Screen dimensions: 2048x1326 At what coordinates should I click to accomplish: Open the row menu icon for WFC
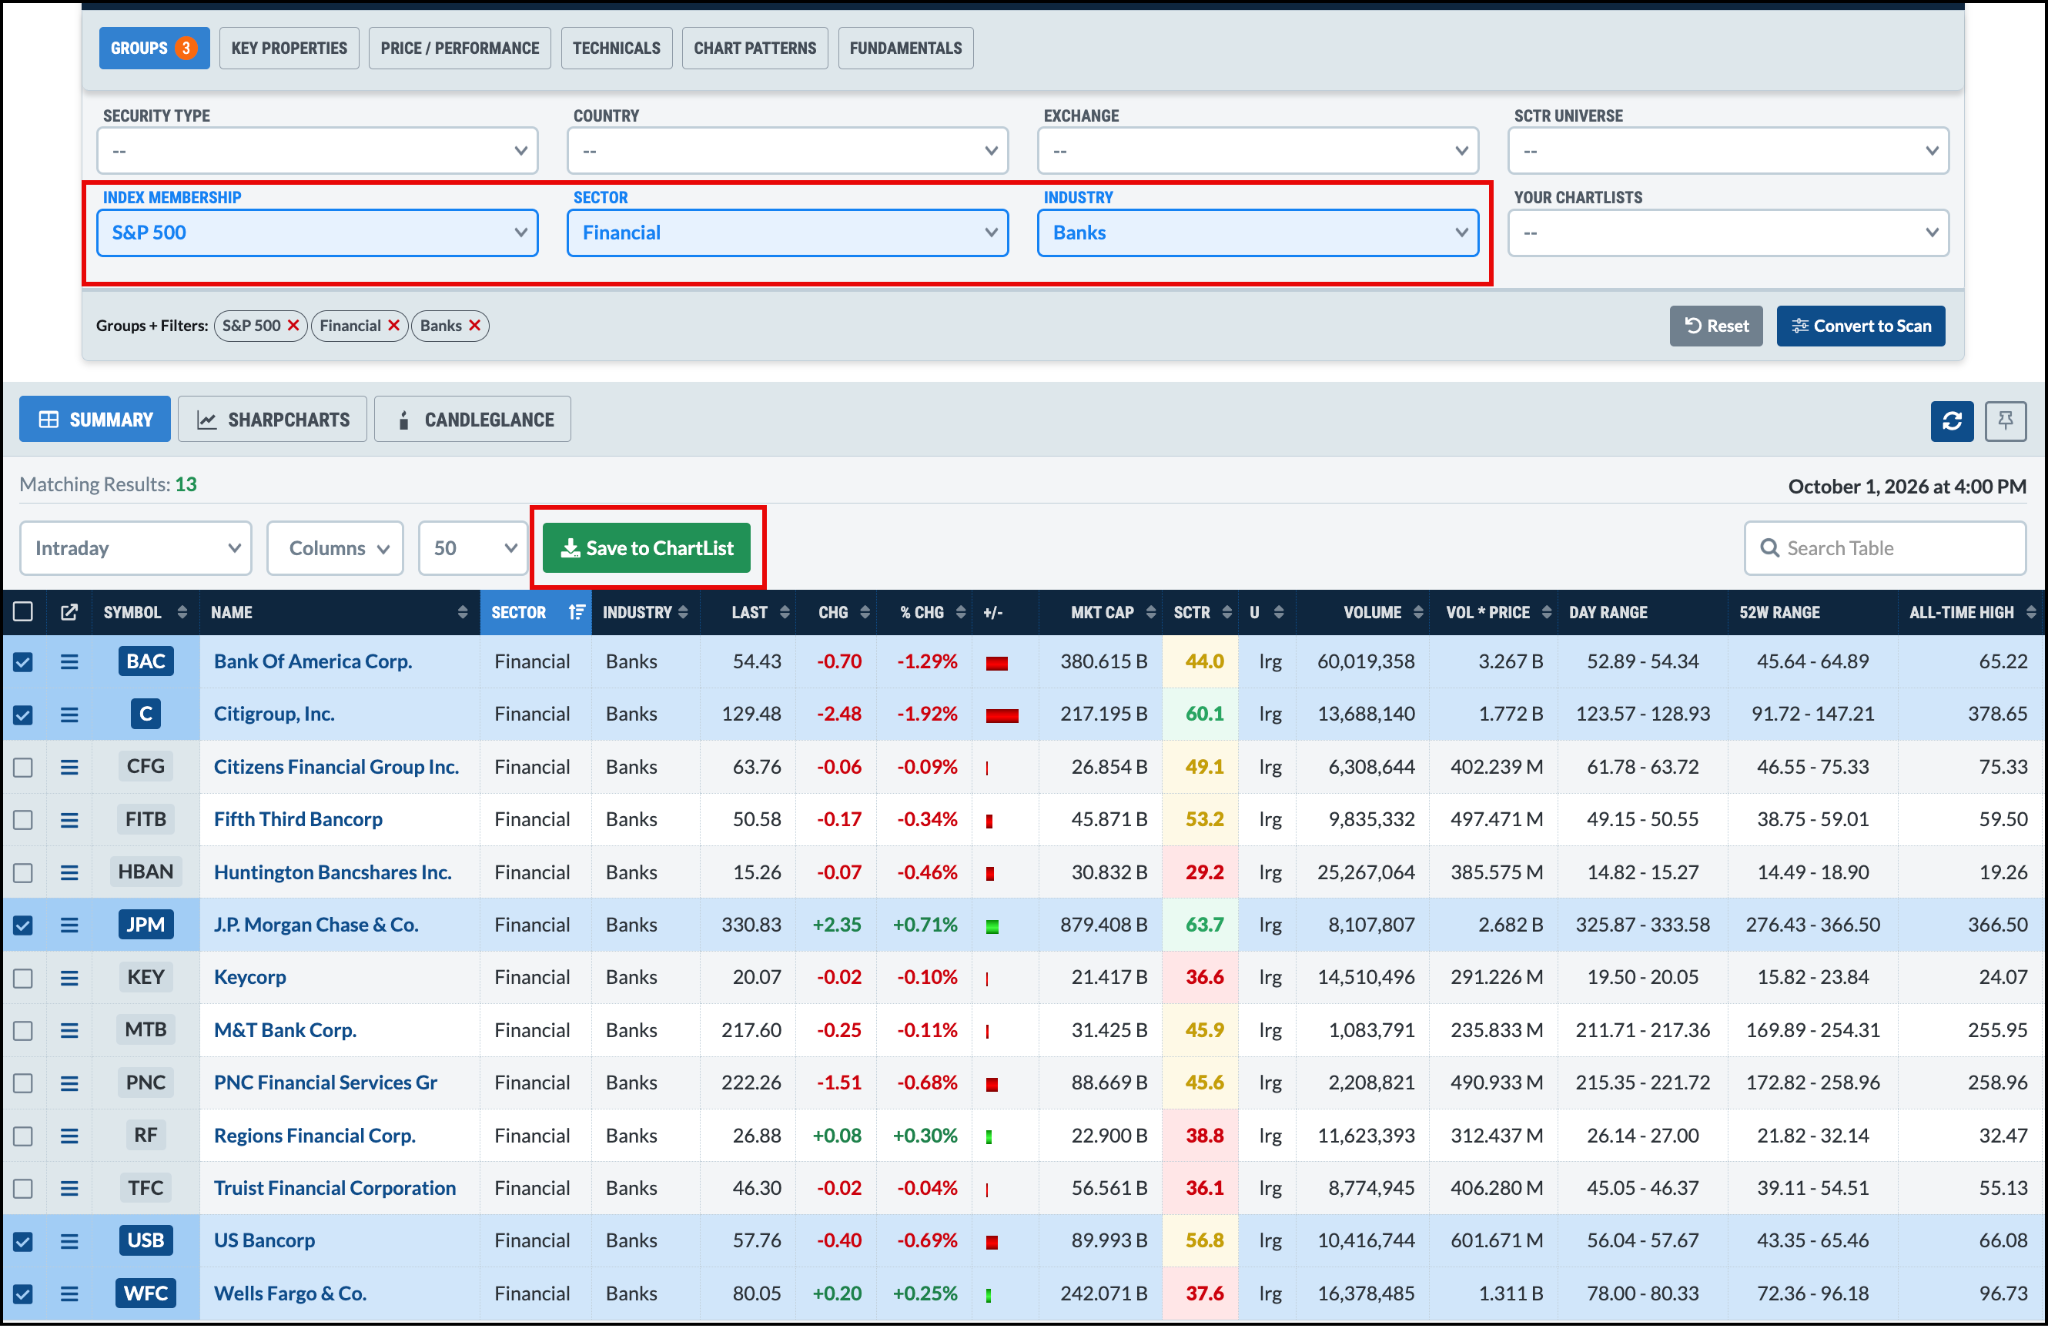click(x=69, y=1294)
